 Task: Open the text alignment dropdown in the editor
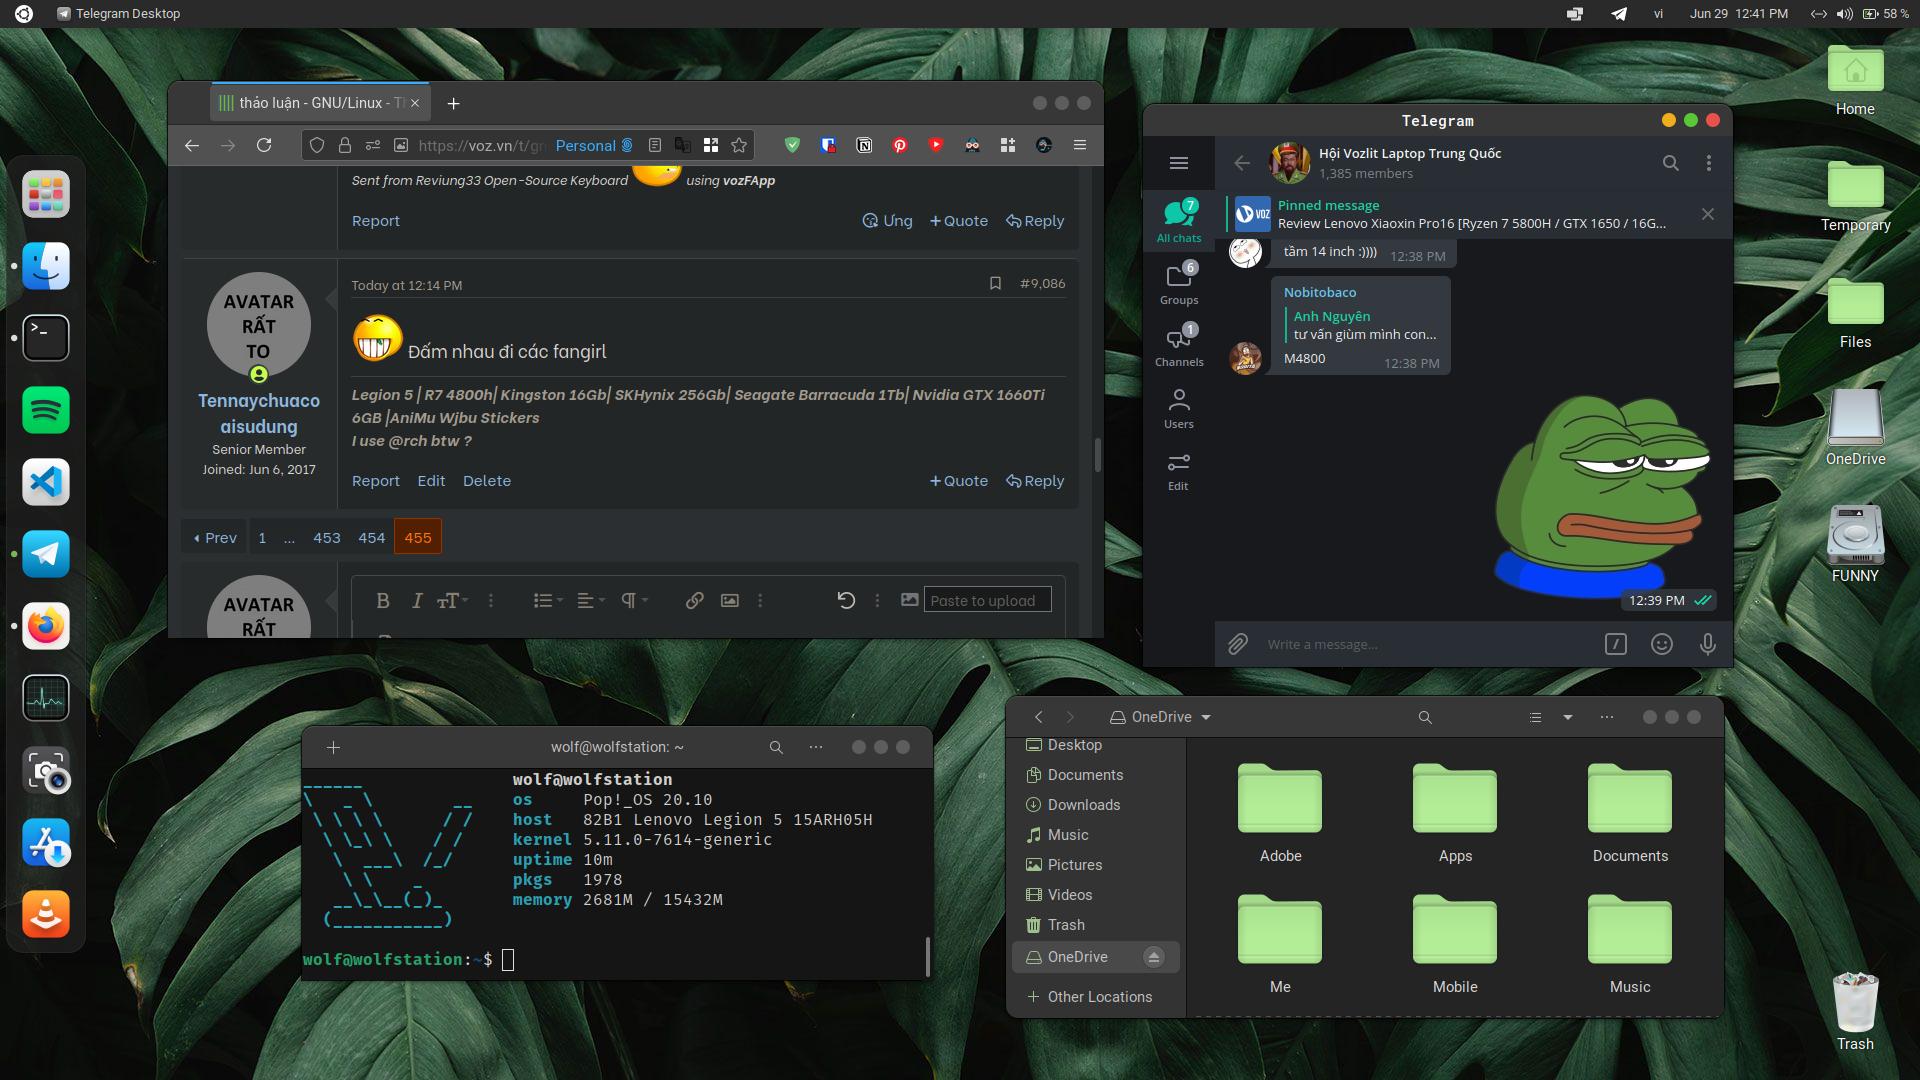[x=591, y=600]
